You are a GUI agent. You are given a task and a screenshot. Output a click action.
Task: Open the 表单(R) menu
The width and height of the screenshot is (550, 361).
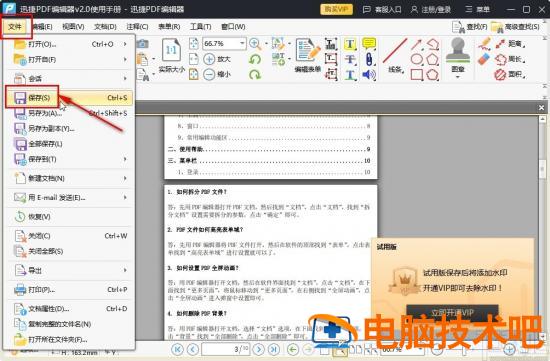click(x=169, y=27)
